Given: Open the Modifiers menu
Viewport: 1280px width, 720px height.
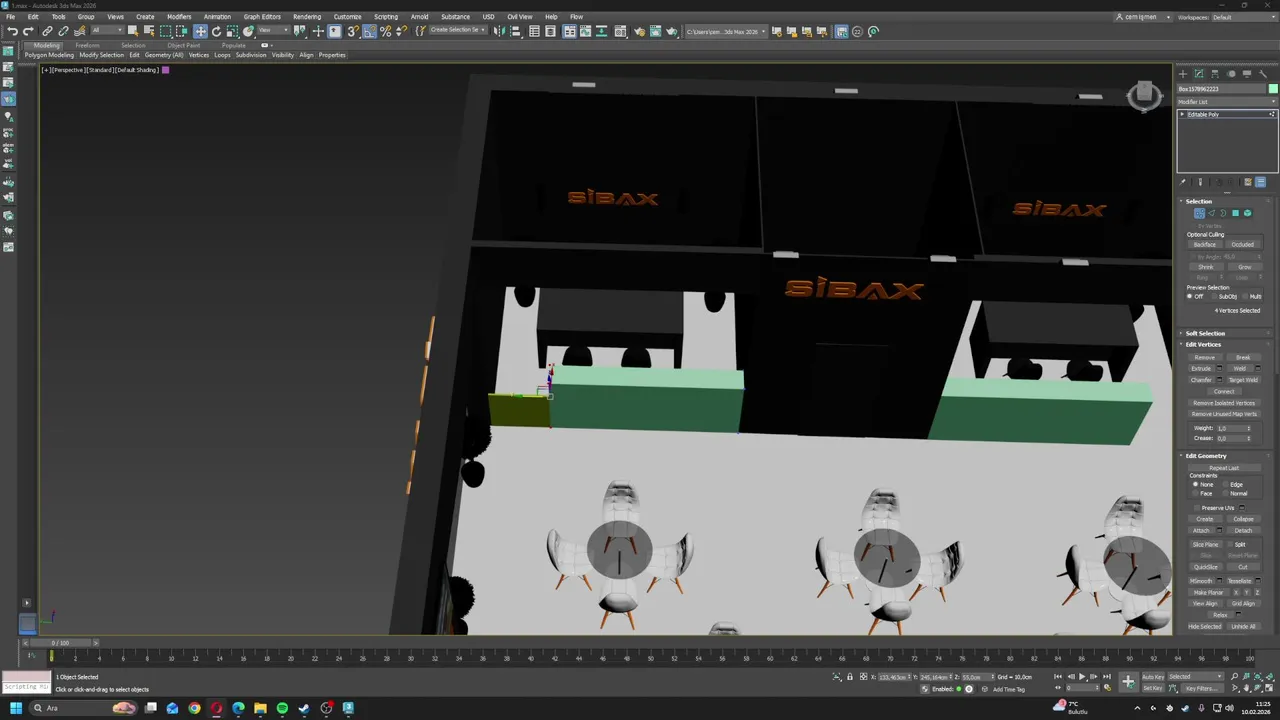Looking at the screenshot, I should pos(179,17).
